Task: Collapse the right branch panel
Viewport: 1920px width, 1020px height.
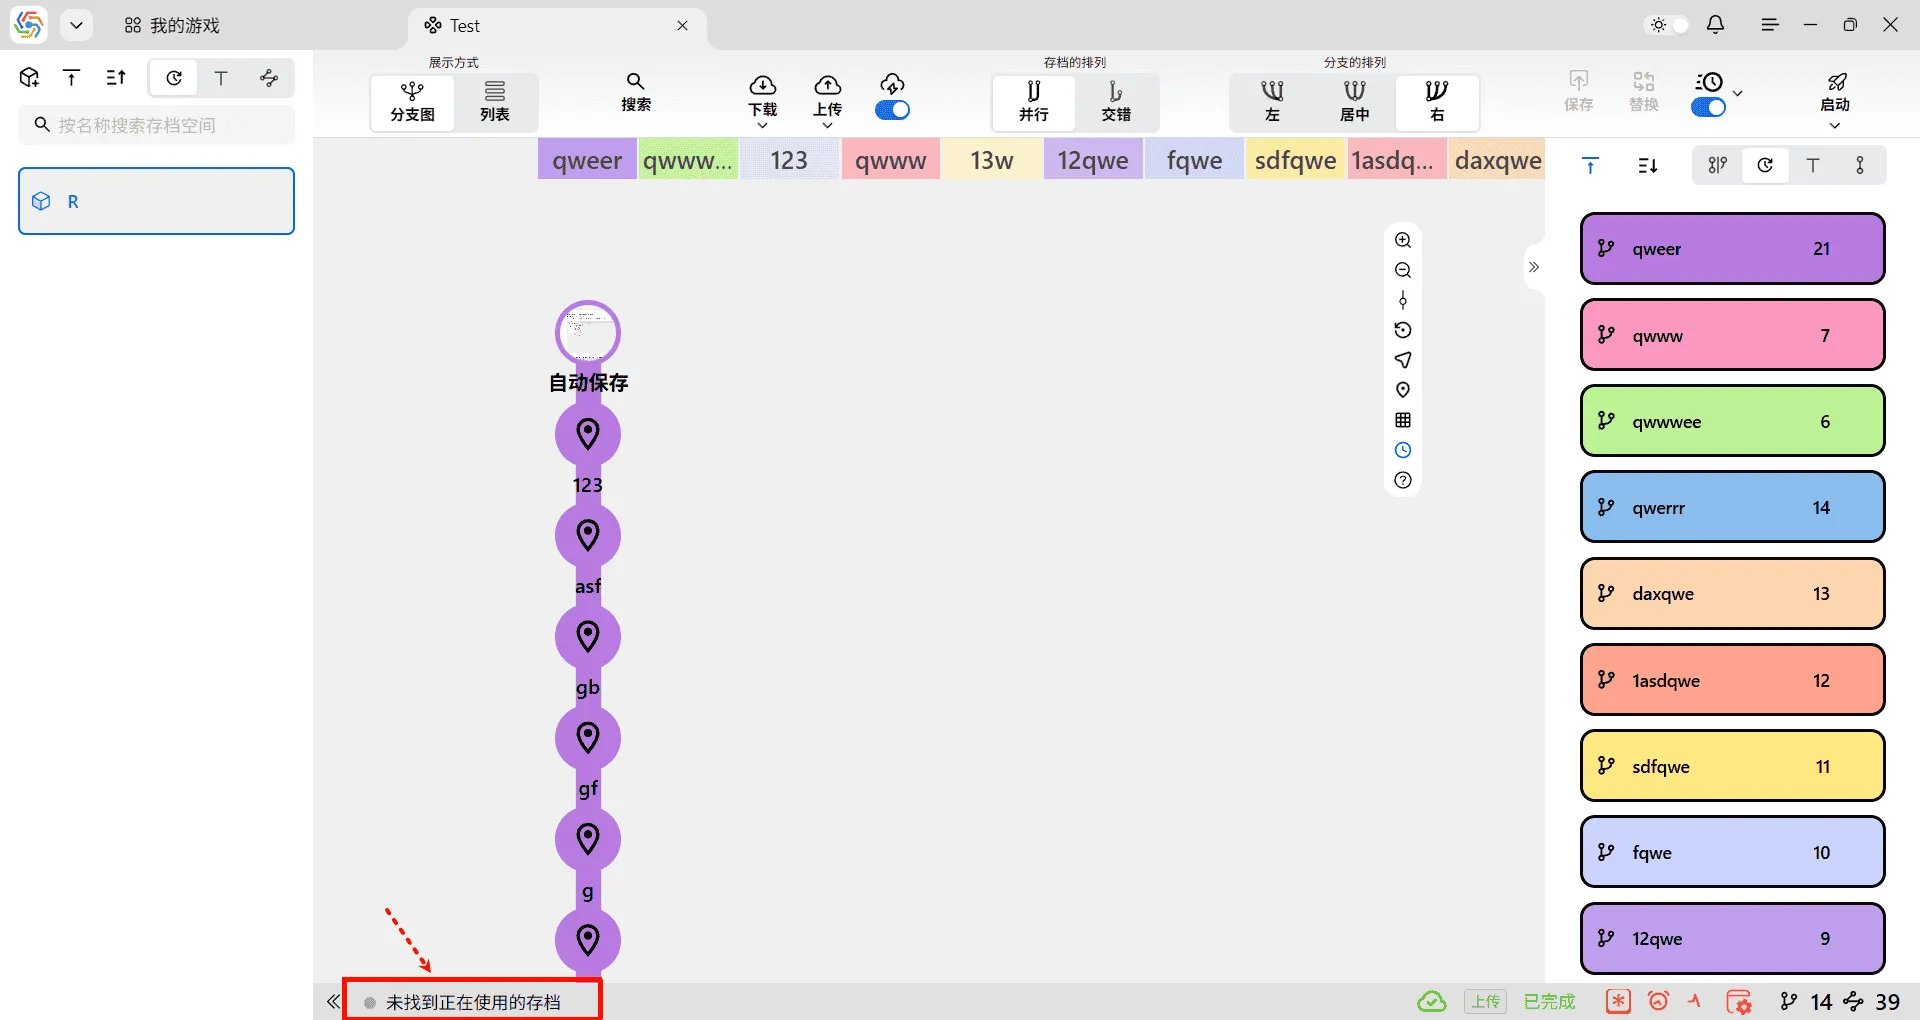Action: coord(1534,267)
